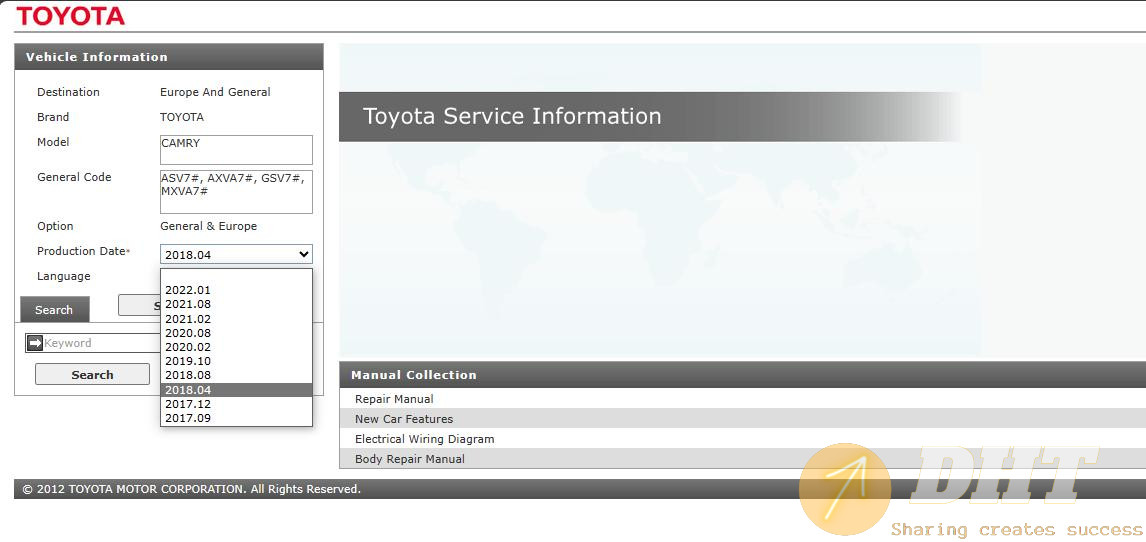The width and height of the screenshot is (1146, 542).
Task: Focus the Keyword input field
Action: (x=102, y=343)
